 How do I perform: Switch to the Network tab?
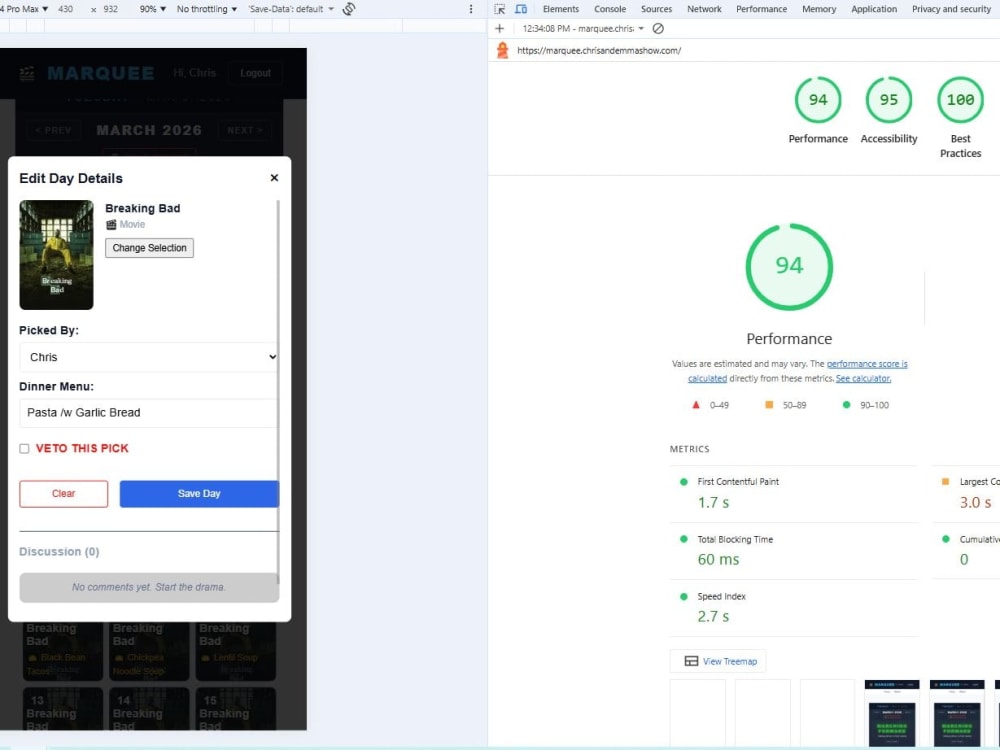[704, 9]
